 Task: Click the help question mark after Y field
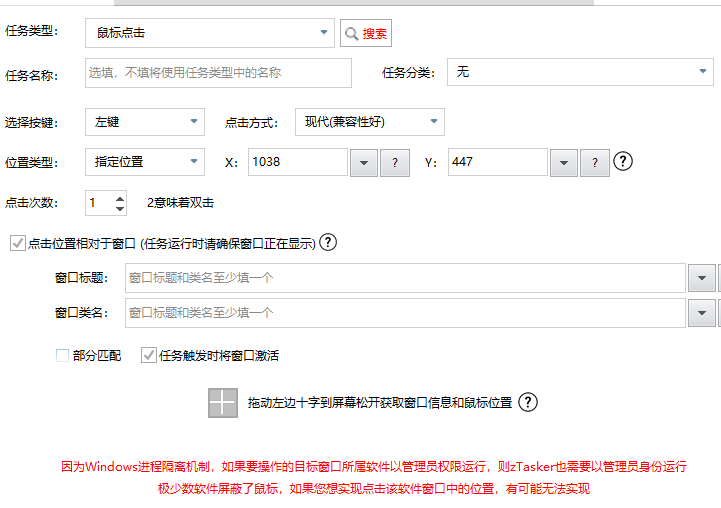[624, 162]
